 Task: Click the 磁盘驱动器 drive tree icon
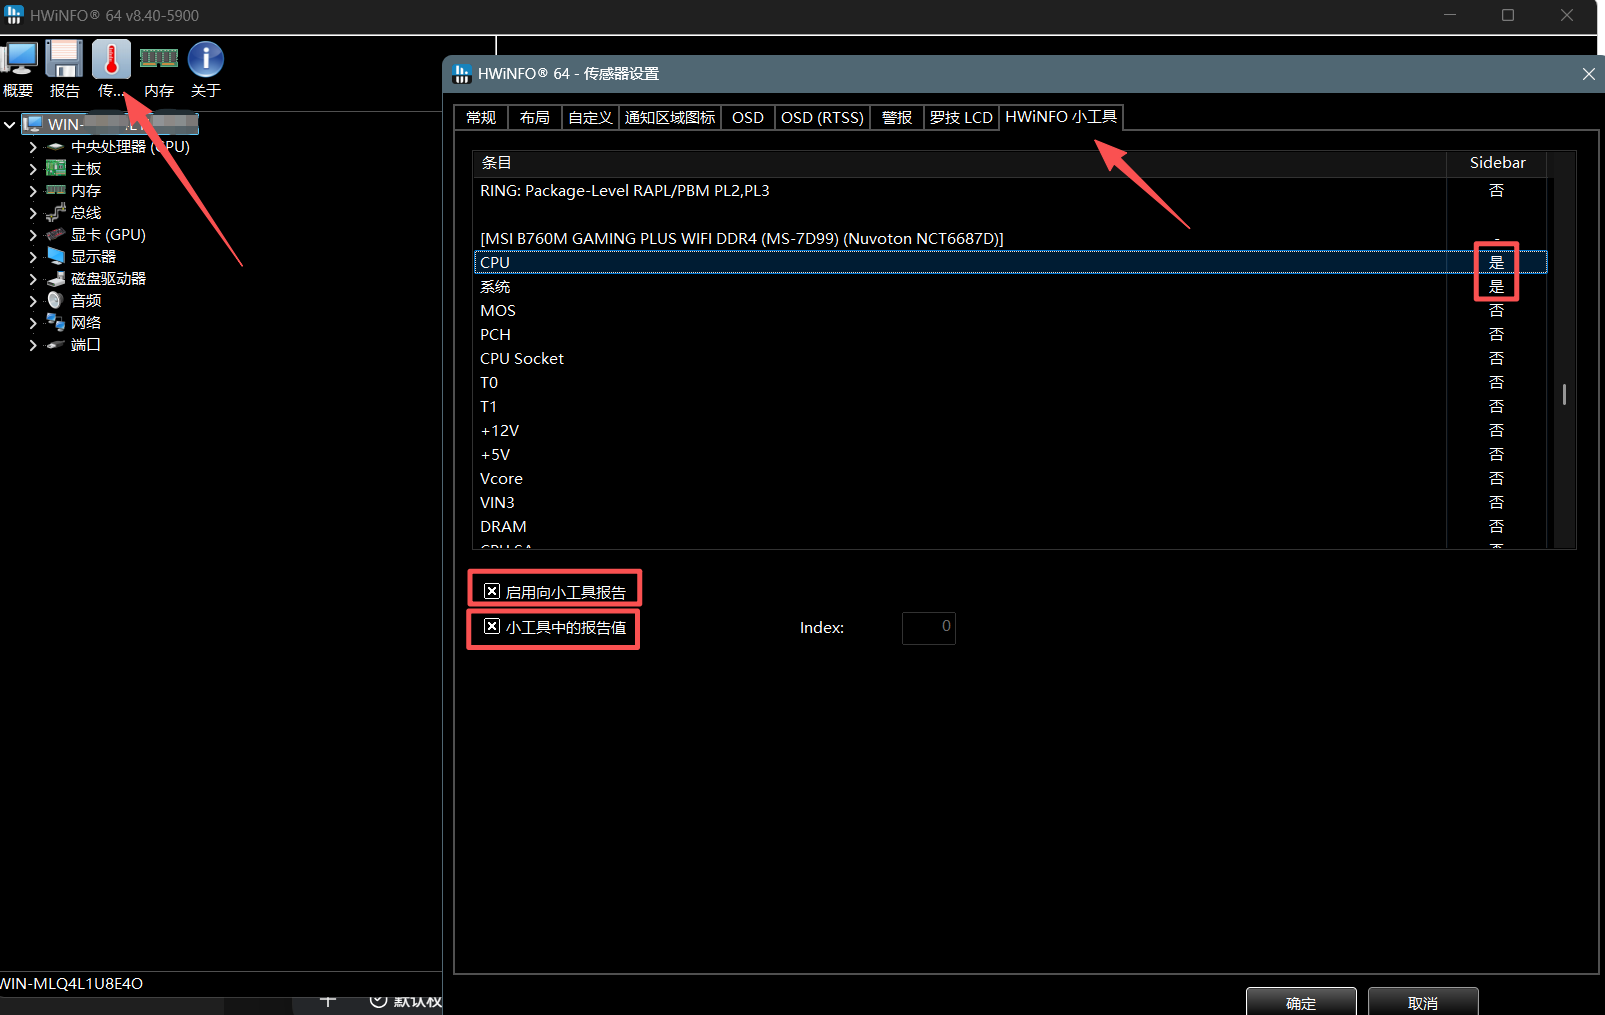56,279
